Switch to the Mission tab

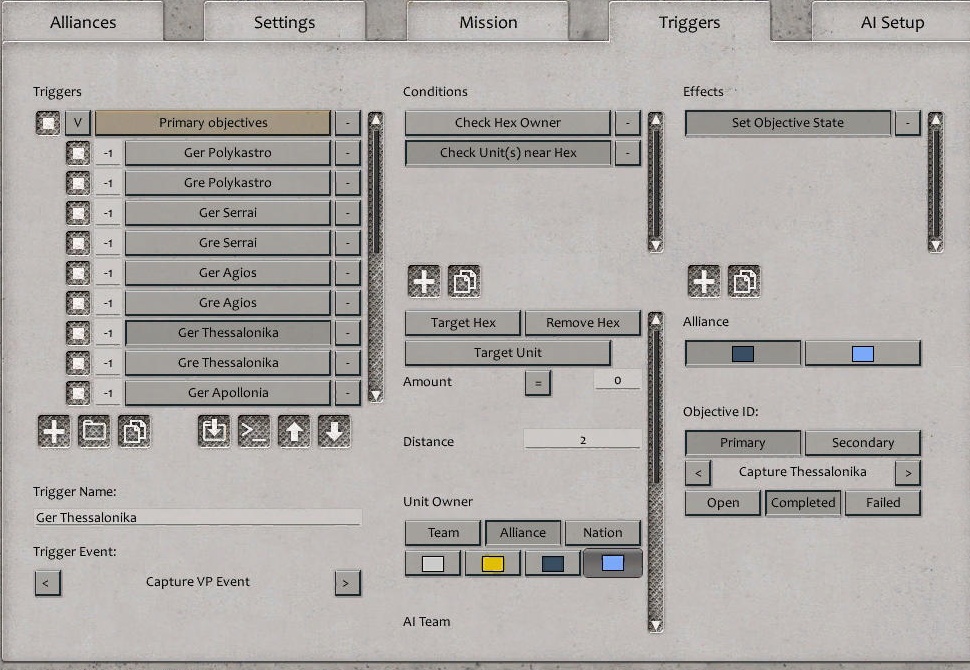488,22
